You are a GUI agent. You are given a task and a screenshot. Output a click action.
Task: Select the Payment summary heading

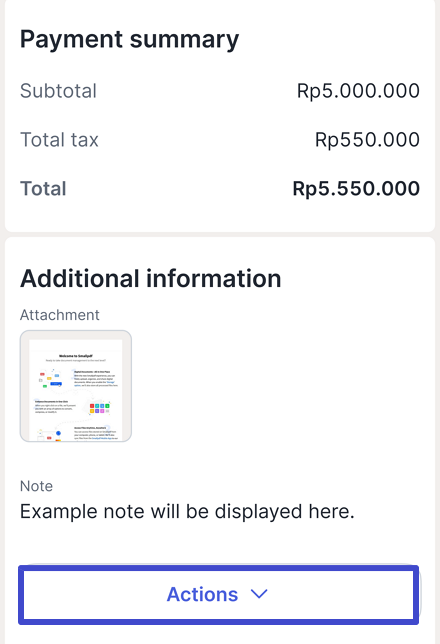coord(129,40)
